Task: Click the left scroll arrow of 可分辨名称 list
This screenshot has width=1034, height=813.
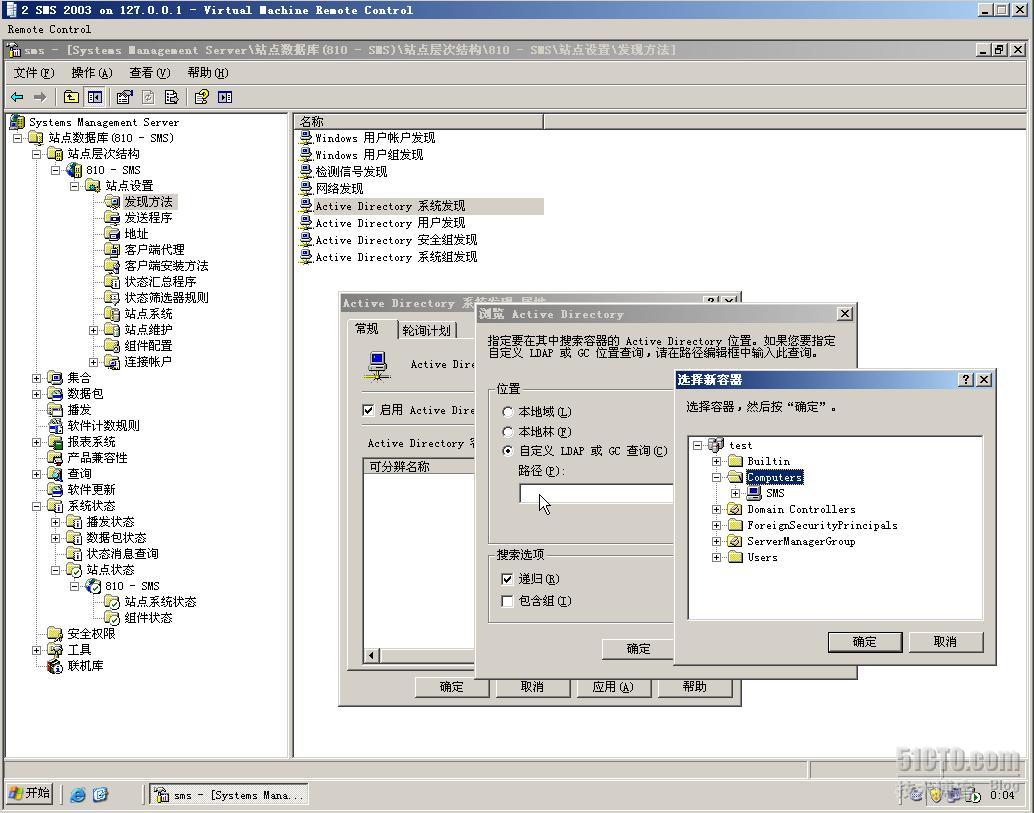Action: click(372, 655)
